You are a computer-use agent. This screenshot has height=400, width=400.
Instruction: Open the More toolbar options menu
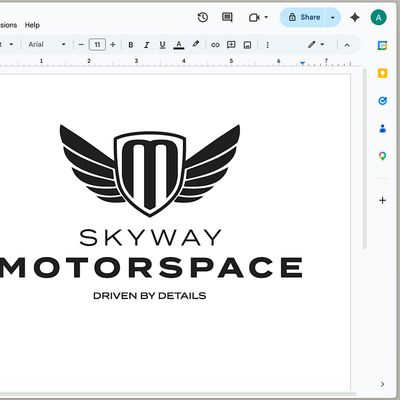267,45
